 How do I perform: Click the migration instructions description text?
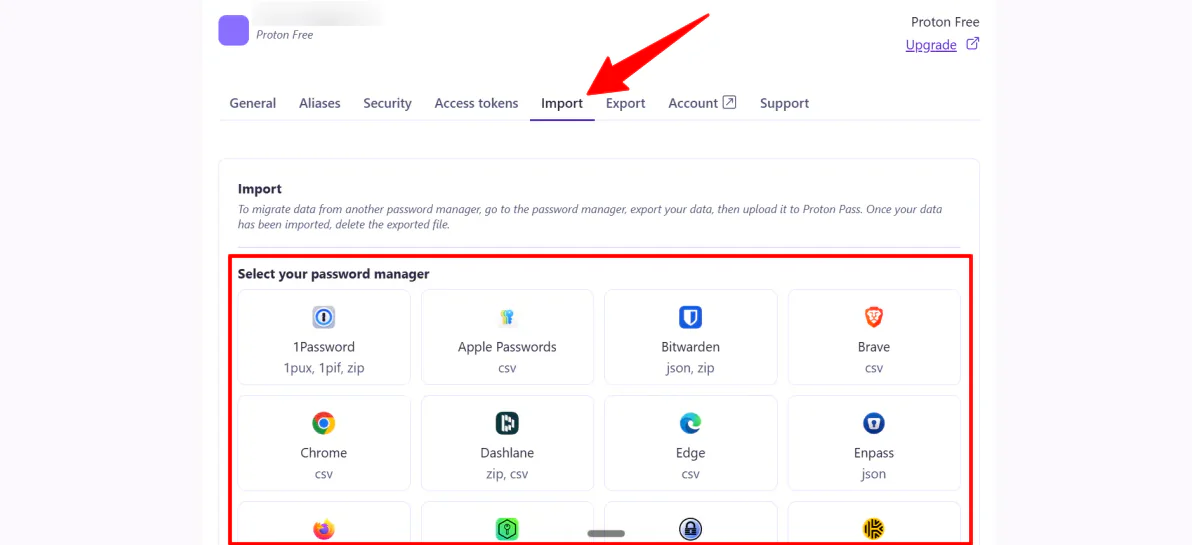(590, 217)
